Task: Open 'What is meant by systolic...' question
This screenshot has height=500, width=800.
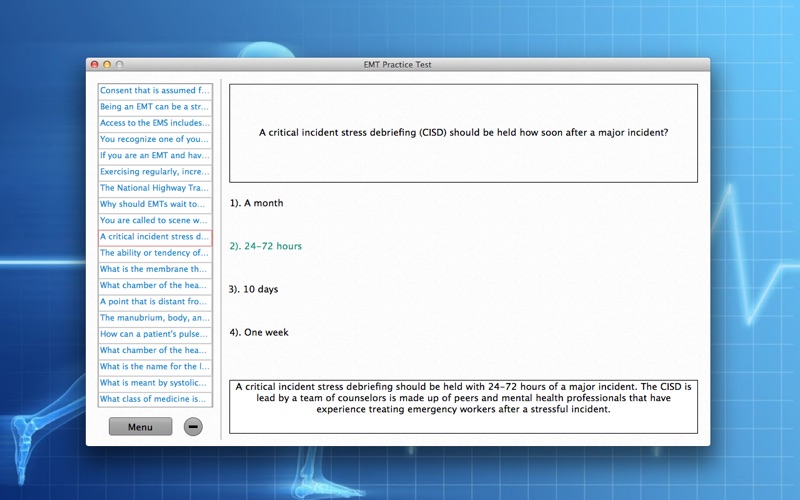Action: point(155,383)
